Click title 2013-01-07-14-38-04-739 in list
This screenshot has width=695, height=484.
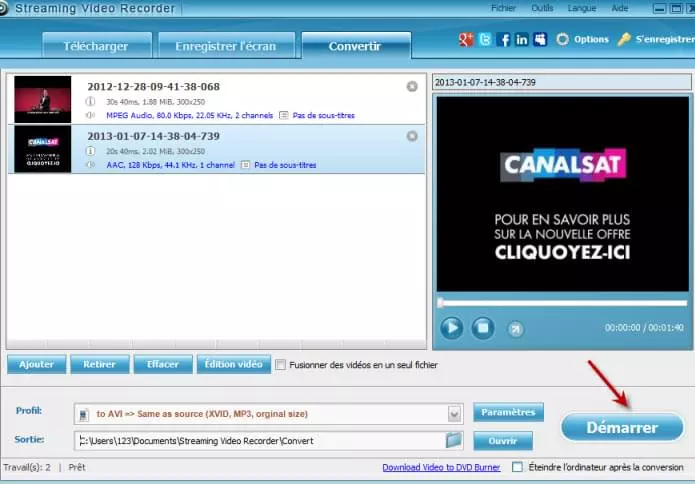click(153, 136)
